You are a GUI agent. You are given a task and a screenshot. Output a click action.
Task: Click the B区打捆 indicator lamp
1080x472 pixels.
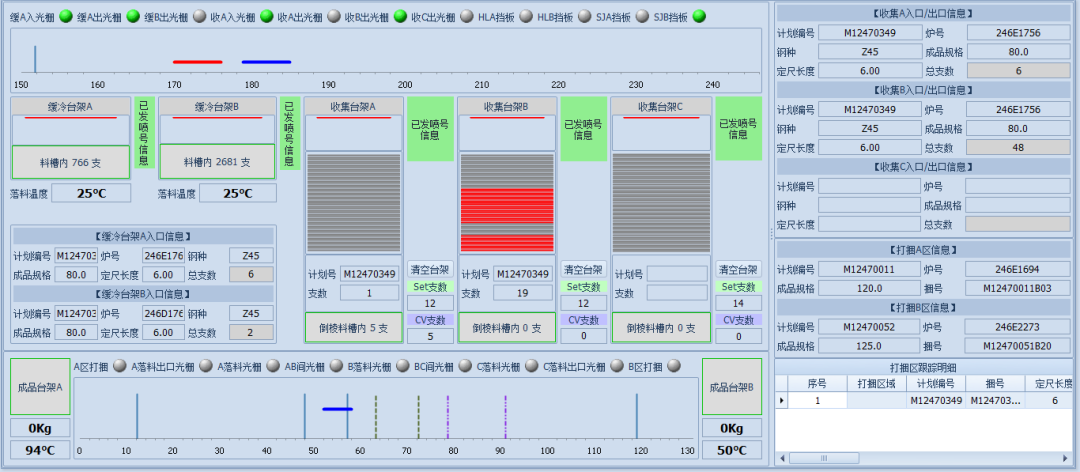tap(674, 366)
